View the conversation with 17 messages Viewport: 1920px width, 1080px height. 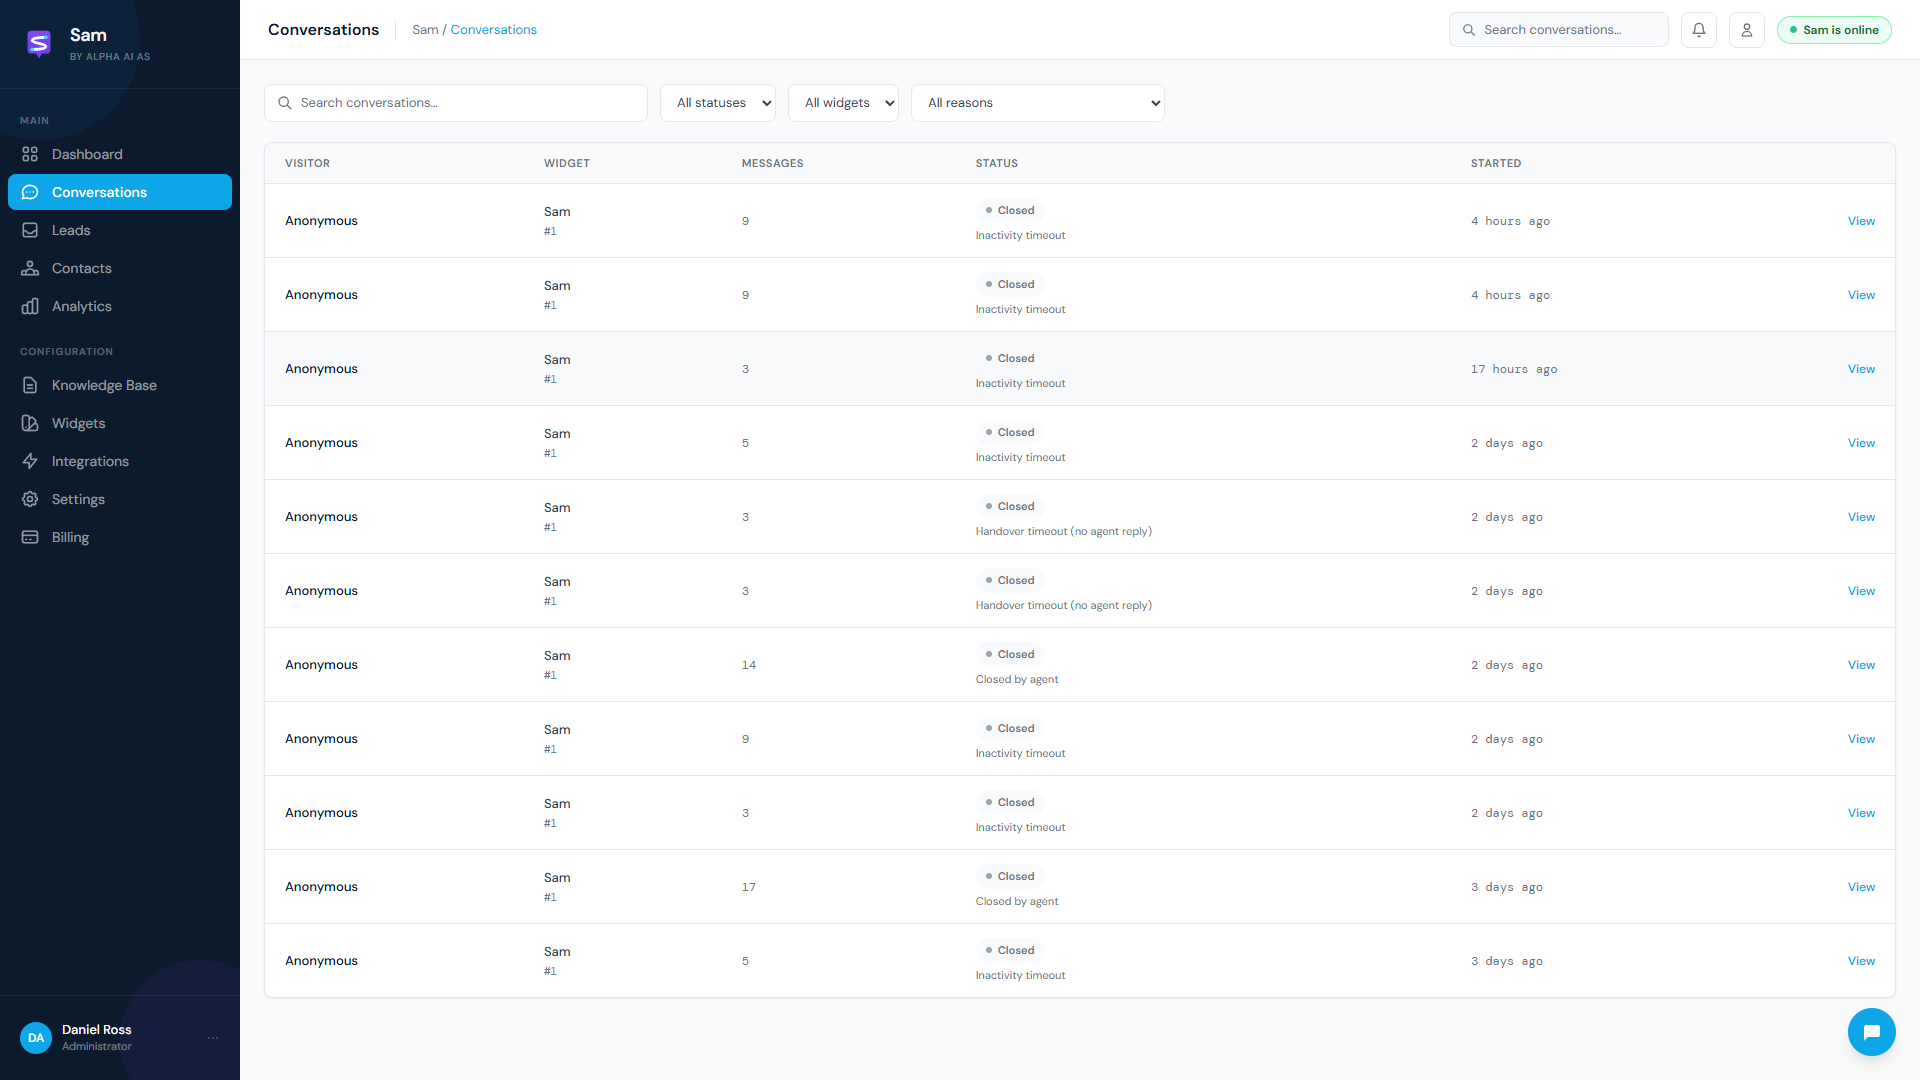(1861, 887)
